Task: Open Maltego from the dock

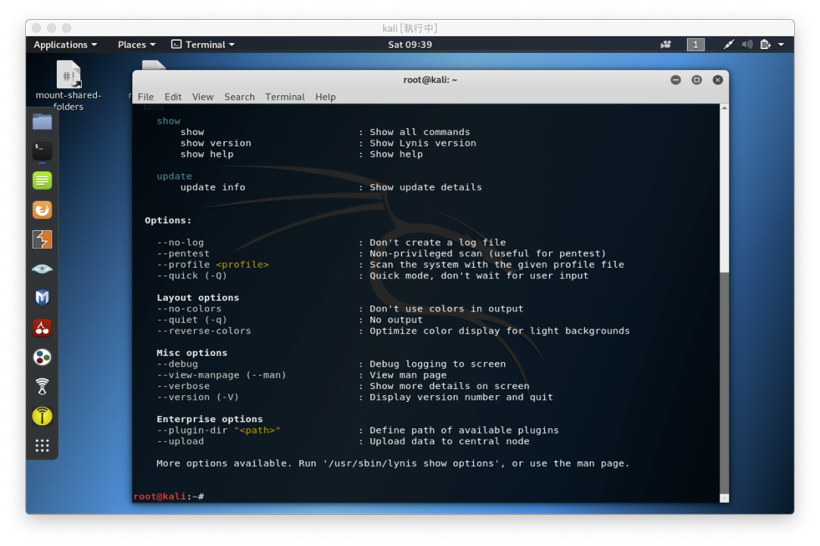Action: click(x=42, y=298)
